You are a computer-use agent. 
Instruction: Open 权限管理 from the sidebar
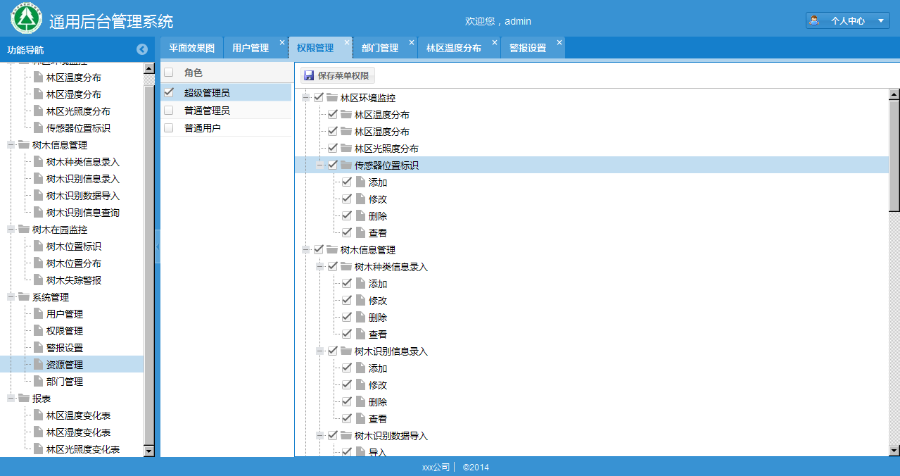click(64, 331)
